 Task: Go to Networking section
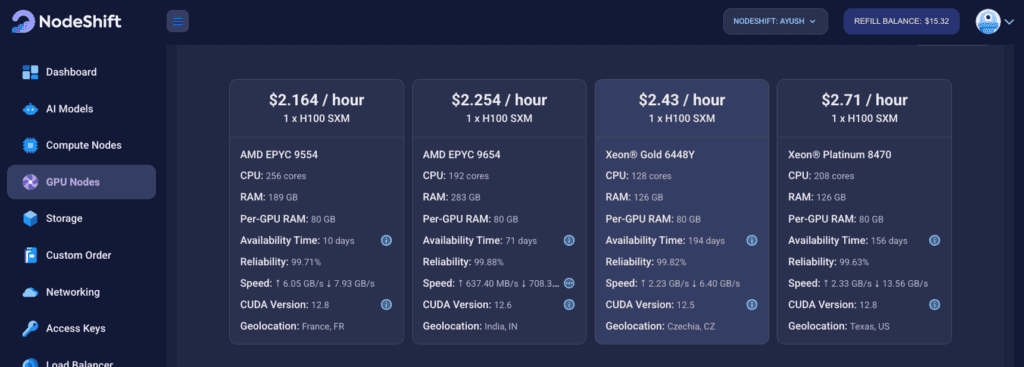click(82, 292)
